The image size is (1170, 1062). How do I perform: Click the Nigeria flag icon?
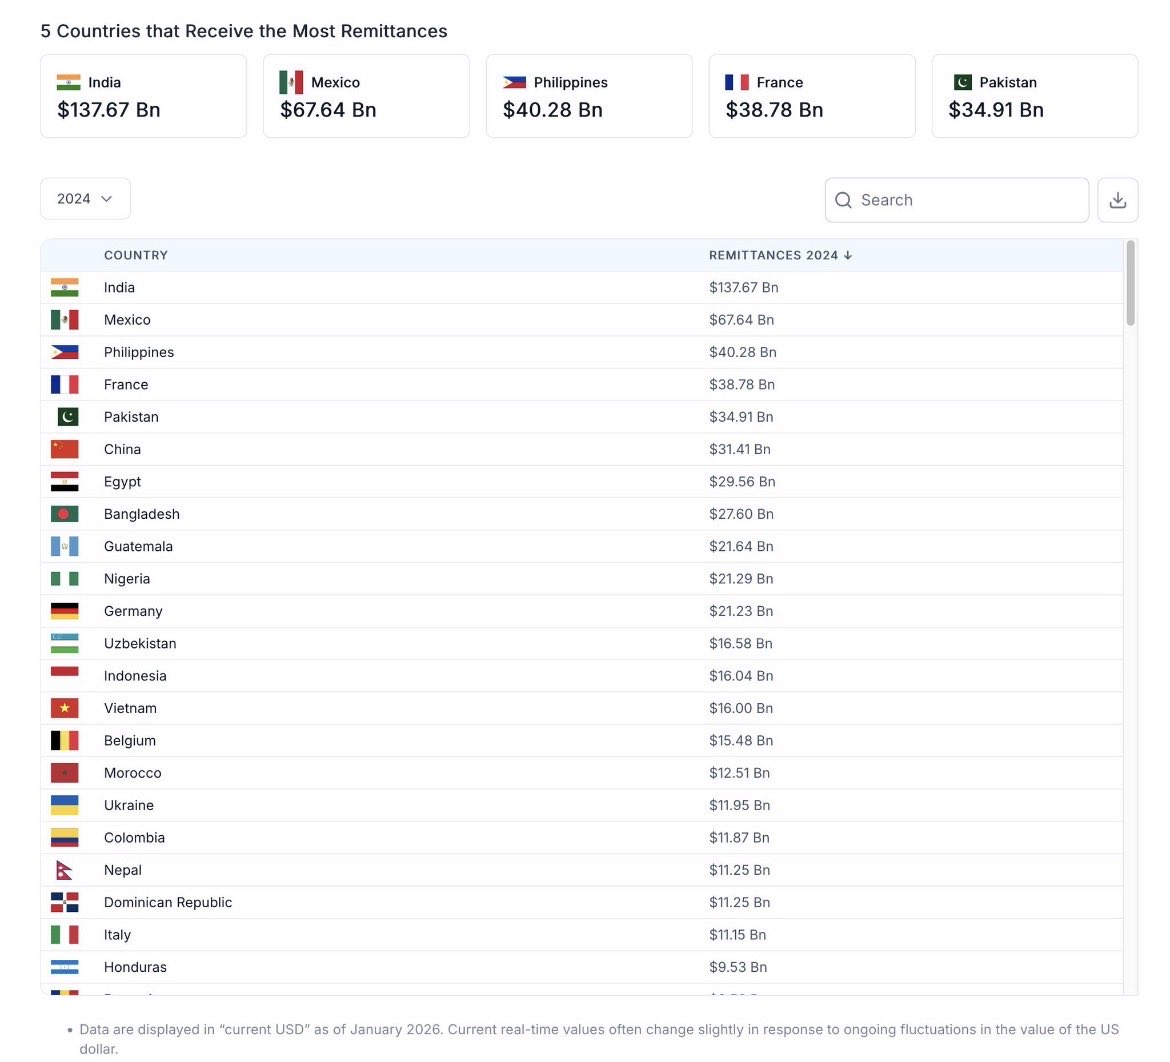click(65, 578)
